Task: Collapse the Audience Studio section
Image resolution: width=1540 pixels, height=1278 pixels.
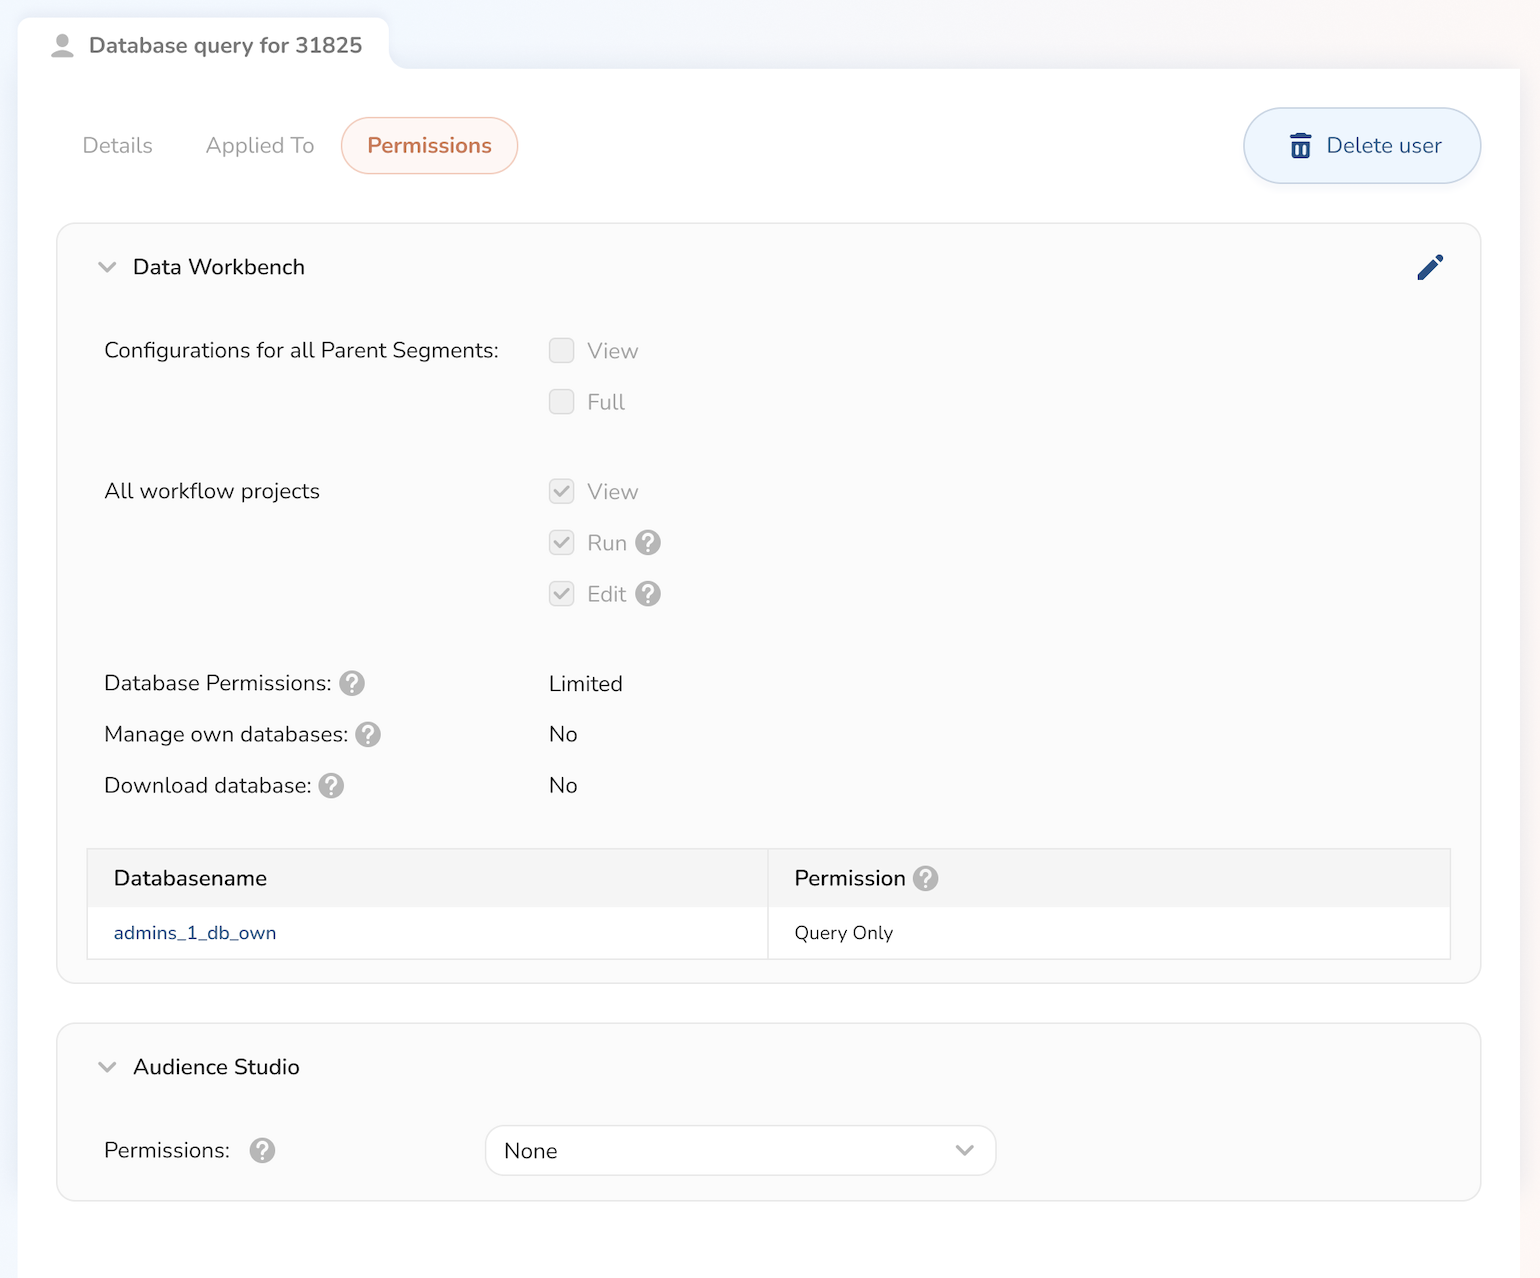Action: click(x=107, y=1067)
